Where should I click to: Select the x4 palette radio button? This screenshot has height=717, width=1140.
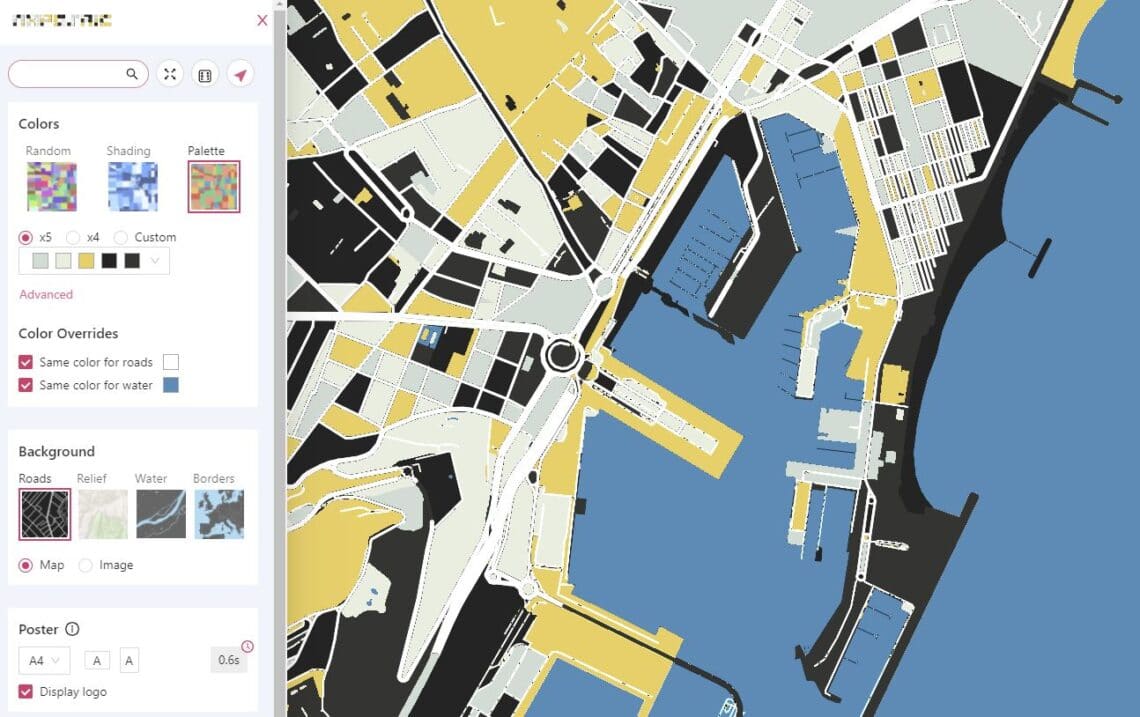72,237
